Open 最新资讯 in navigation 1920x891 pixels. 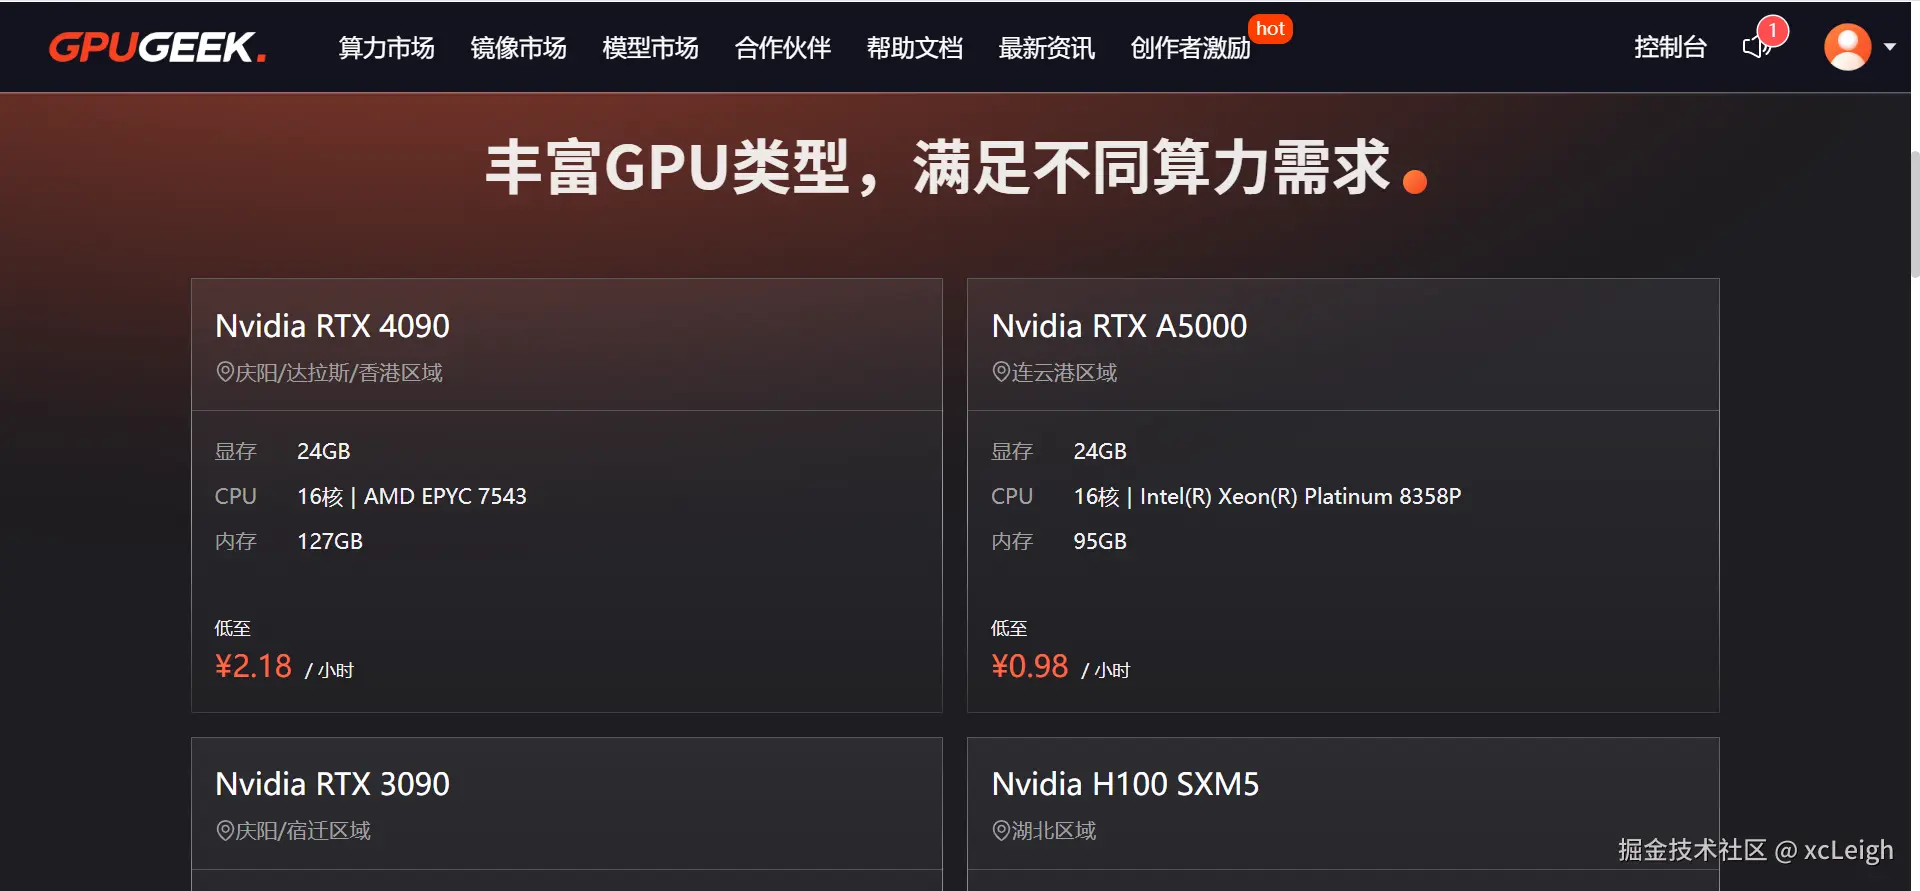click(1046, 48)
